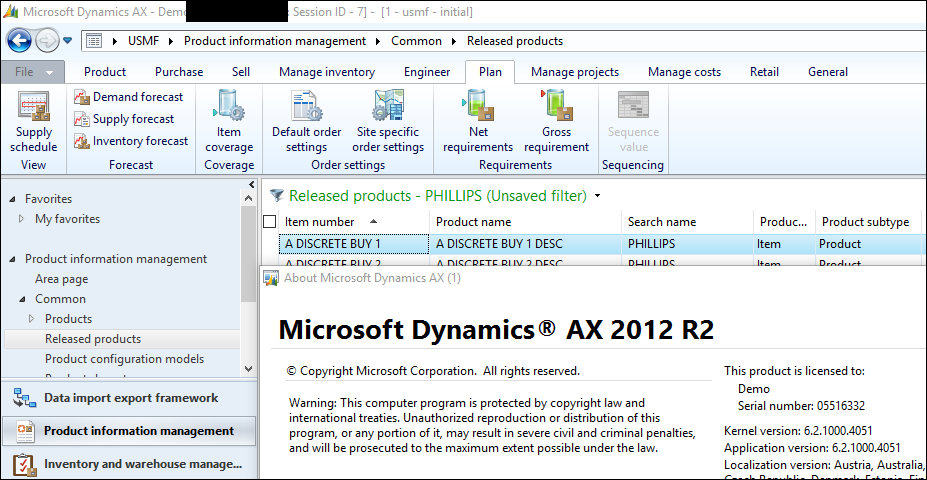This screenshot has height=480, width=927.
Task: Click Common in the address path
Action: point(416,41)
